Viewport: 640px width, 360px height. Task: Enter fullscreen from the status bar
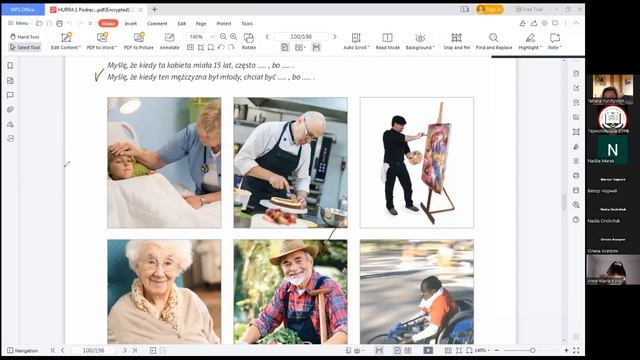pos(576,350)
